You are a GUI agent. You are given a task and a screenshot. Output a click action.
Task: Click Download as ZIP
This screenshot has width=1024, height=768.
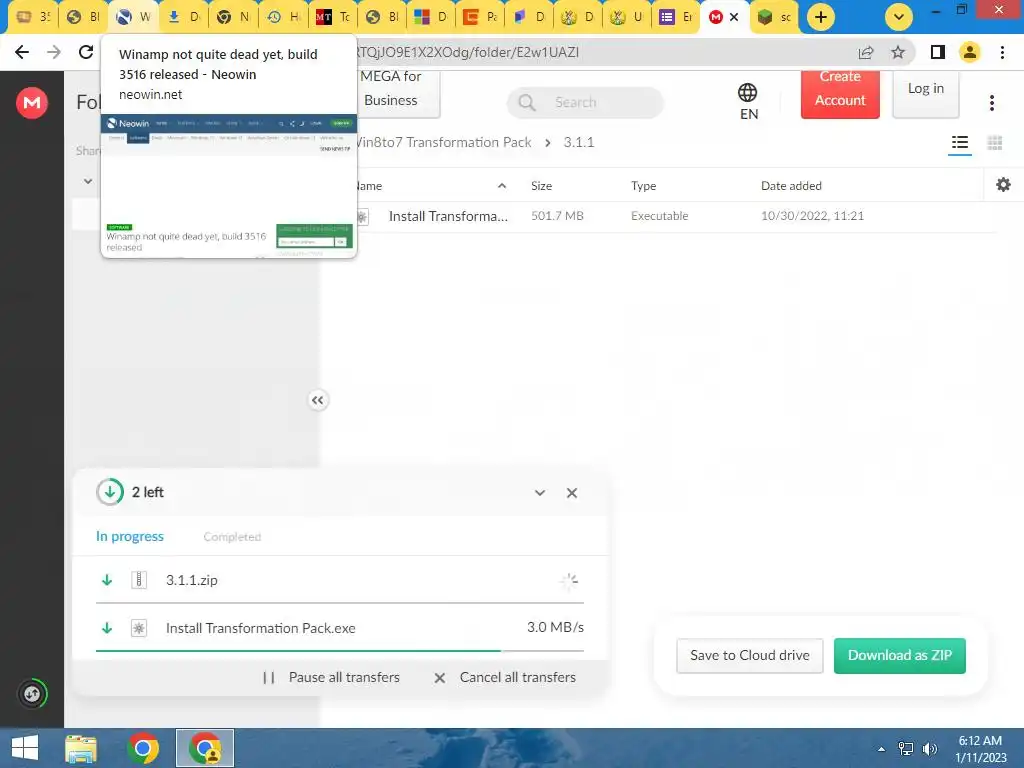899,656
